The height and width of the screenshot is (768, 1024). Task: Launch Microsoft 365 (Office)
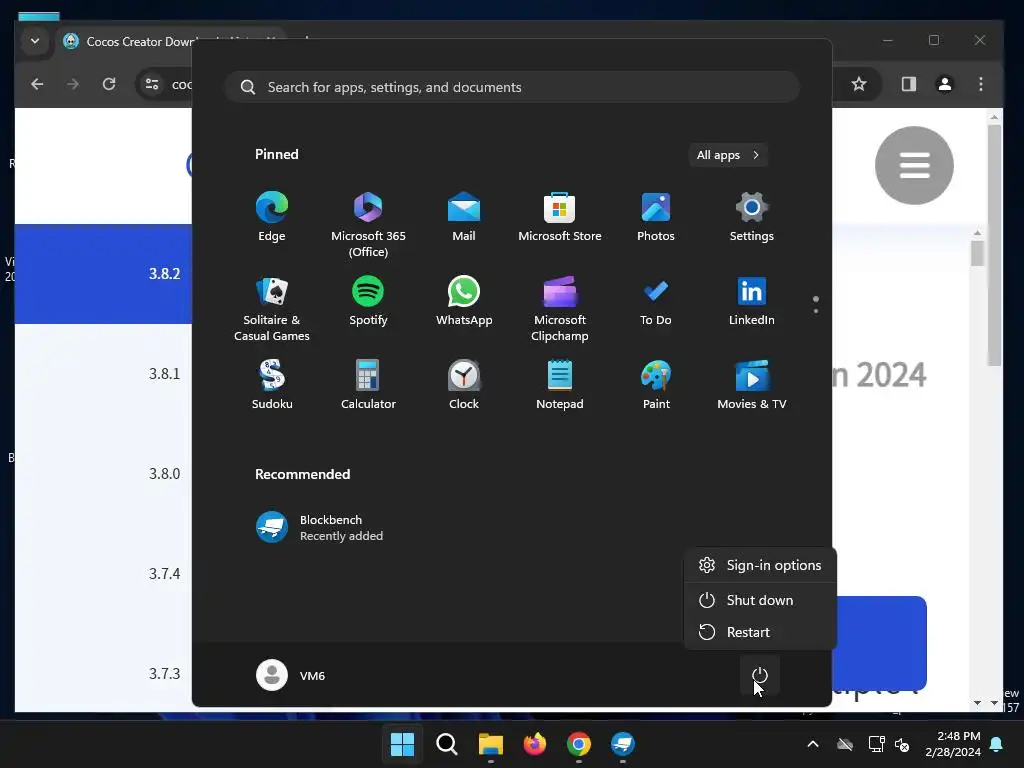(368, 225)
